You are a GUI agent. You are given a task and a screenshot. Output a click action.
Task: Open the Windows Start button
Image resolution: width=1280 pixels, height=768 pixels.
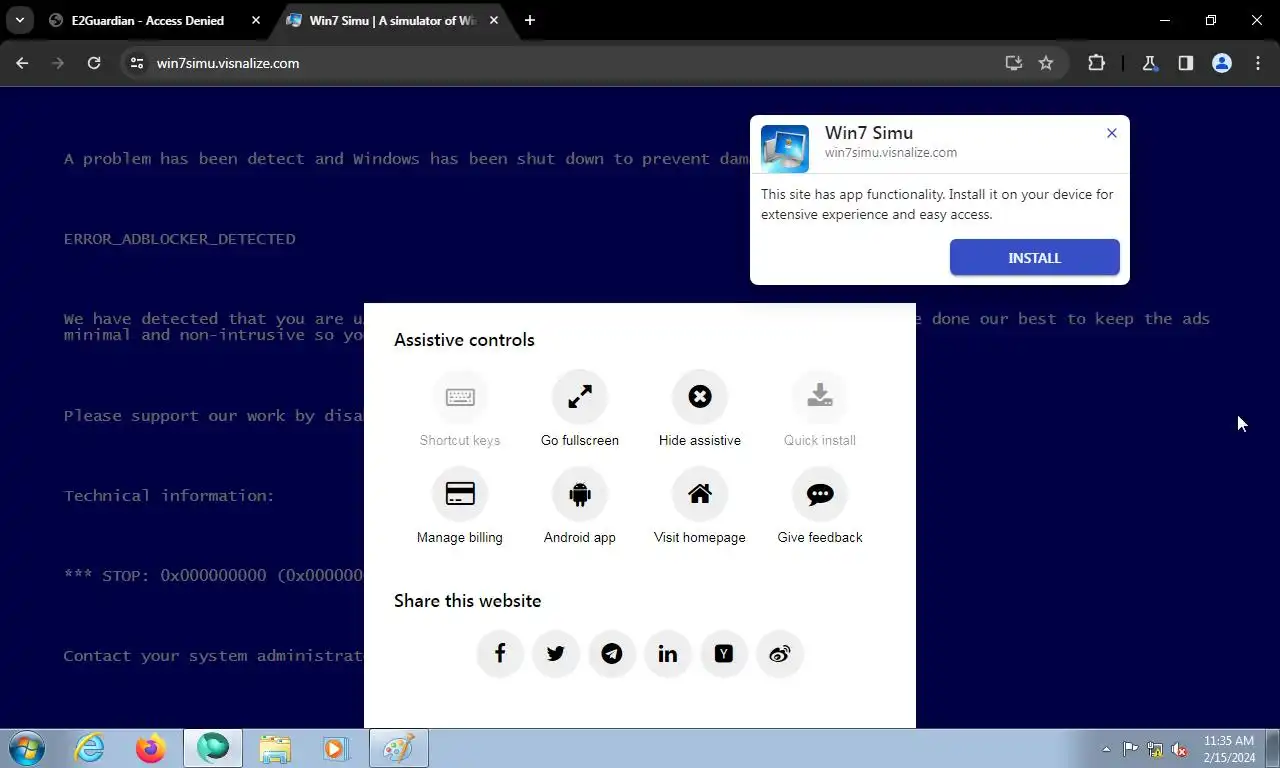coord(27,748)
